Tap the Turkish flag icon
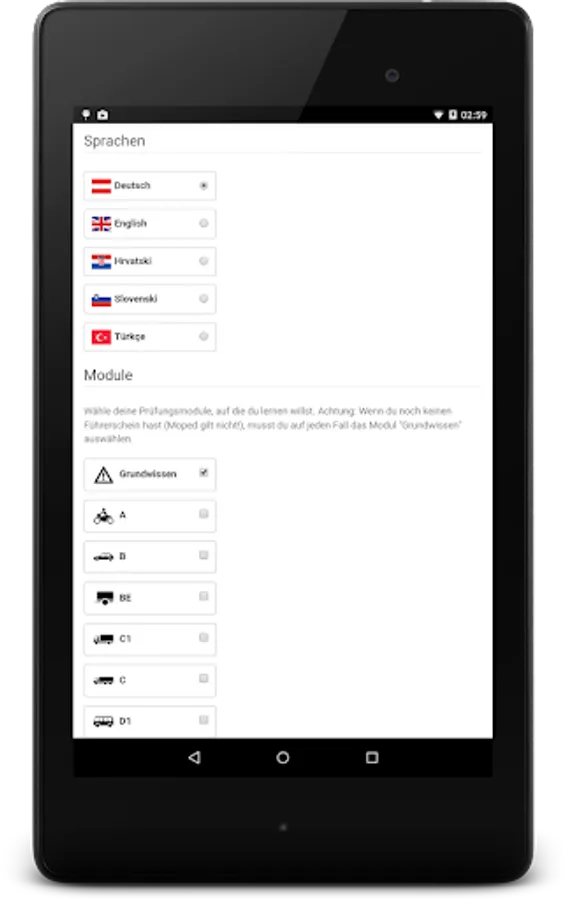The image size is (566, 900). (x=101, y=337)
